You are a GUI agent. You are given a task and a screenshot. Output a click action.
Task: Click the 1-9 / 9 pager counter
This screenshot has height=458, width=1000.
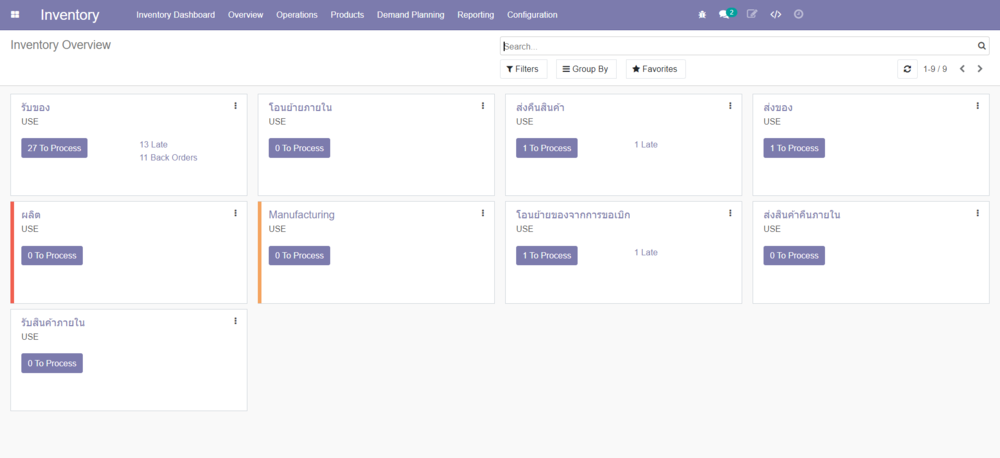[x=935, y=69]
